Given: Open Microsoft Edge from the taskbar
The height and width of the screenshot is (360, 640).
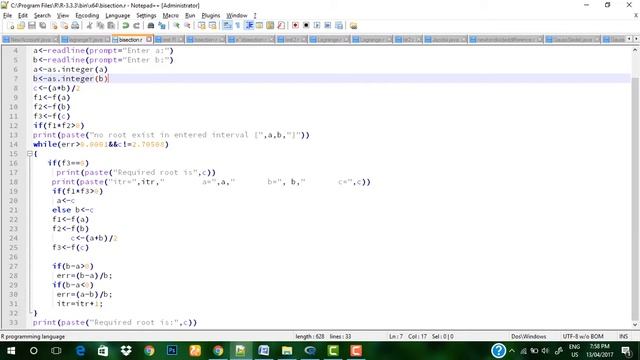Looking at the screenshot, I should (x=80, y=351).
